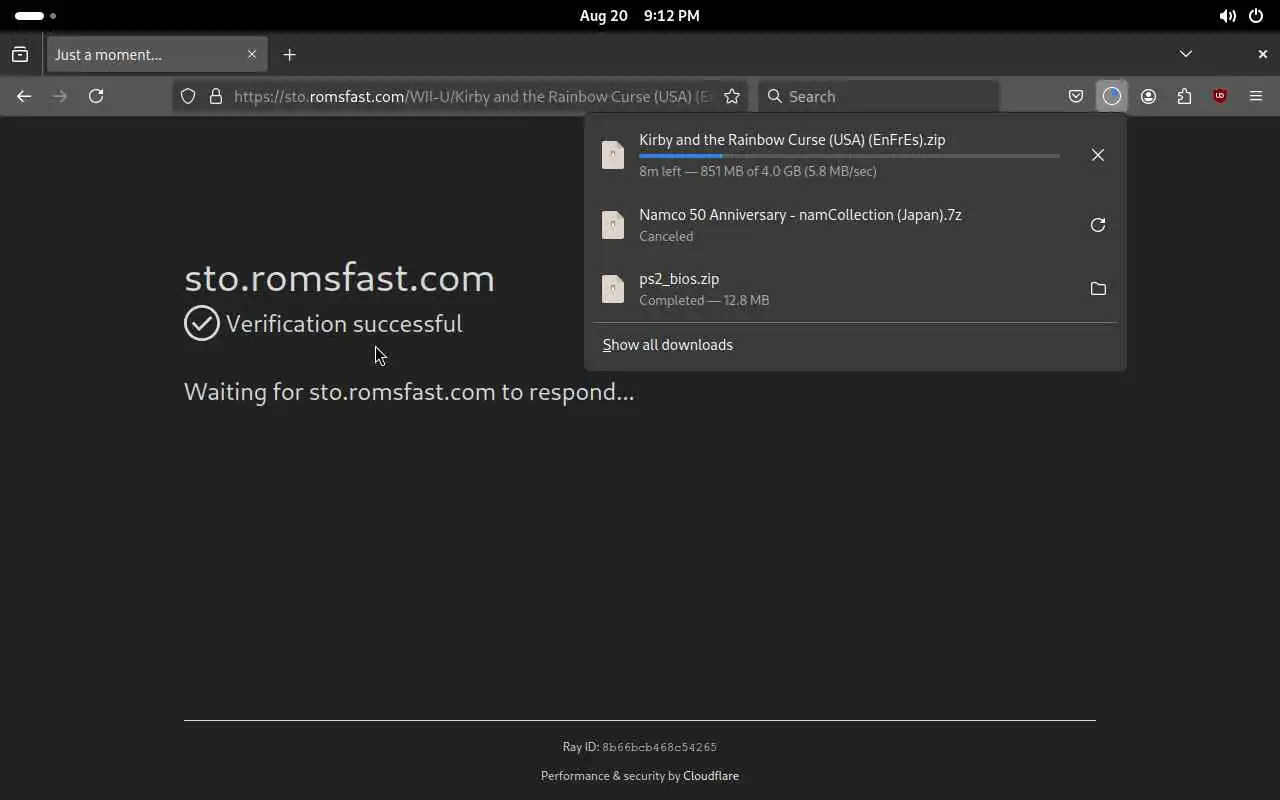Close the 'Just a moment...' tab
Image resolution: width=1280 pixels, height=800 pixels.
pos(252,54)
